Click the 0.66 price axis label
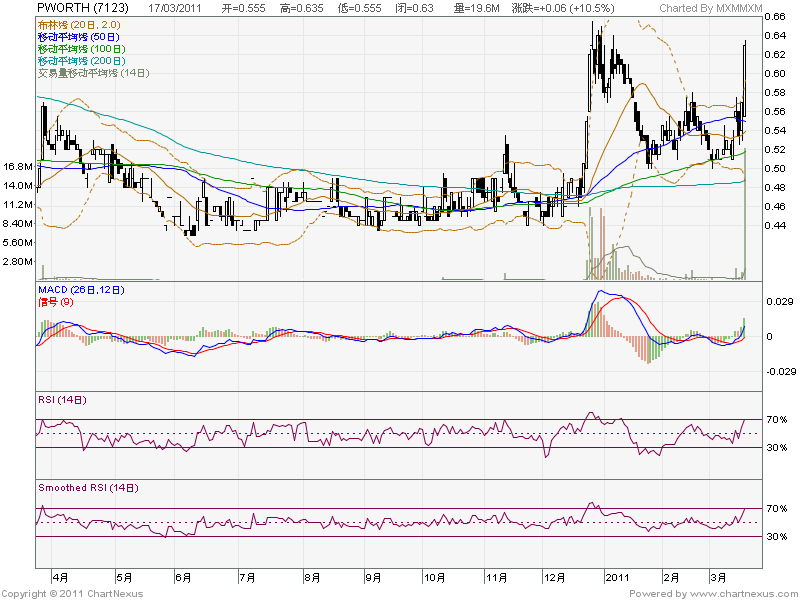Viewport: 800px width, 600px height. point(773,17)
